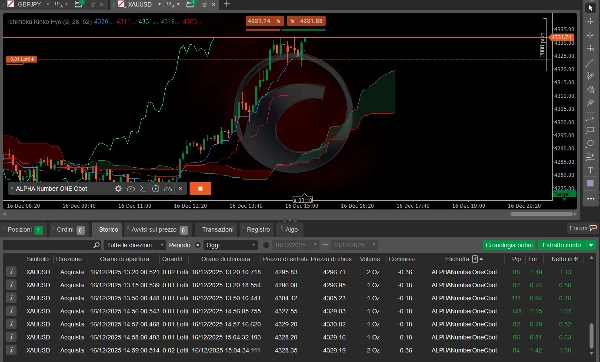Open more drawing tools ellipsis menu
This screenshot has width=600, height=362.
(x=590, y=198)
